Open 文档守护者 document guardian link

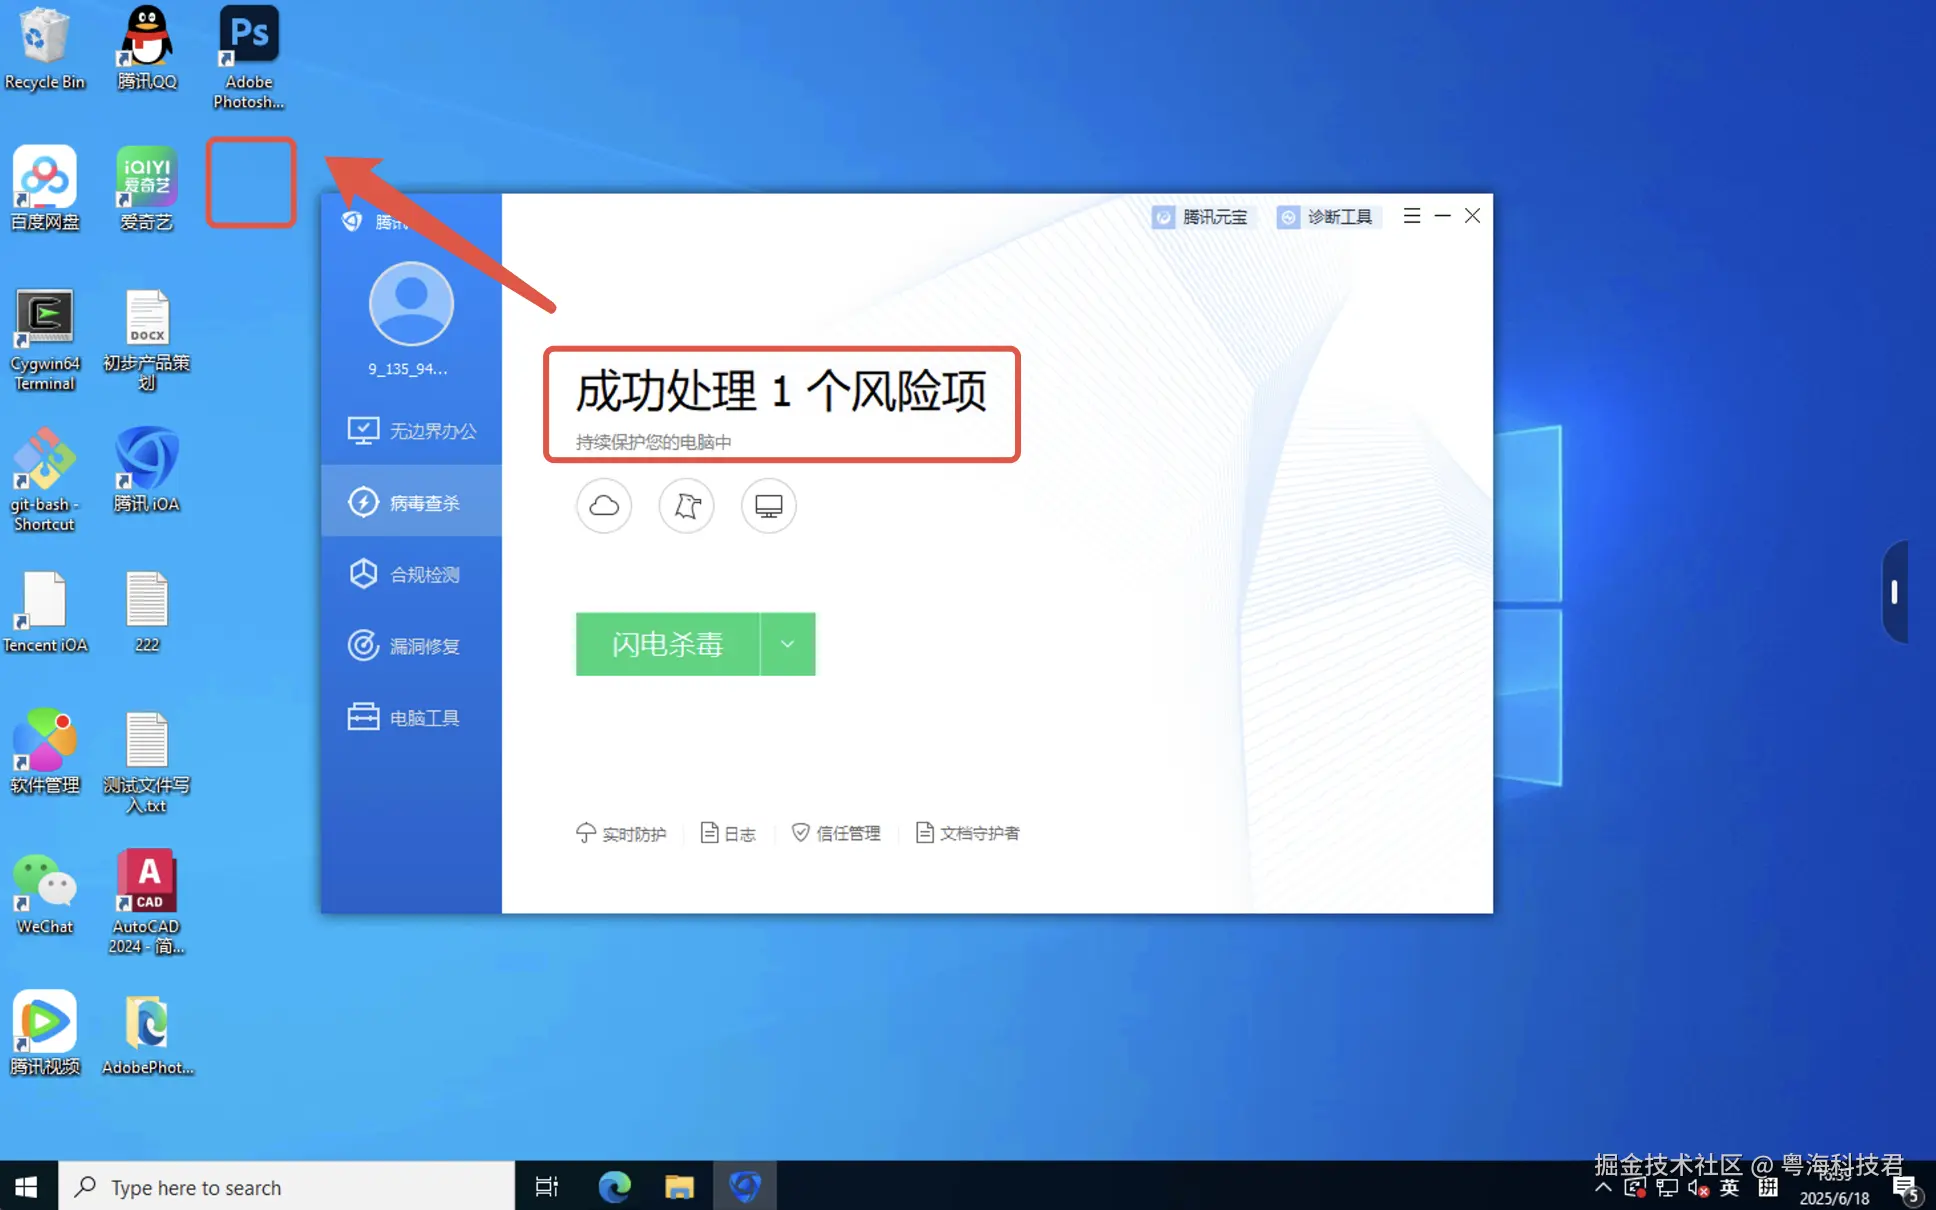coord(967,833)
